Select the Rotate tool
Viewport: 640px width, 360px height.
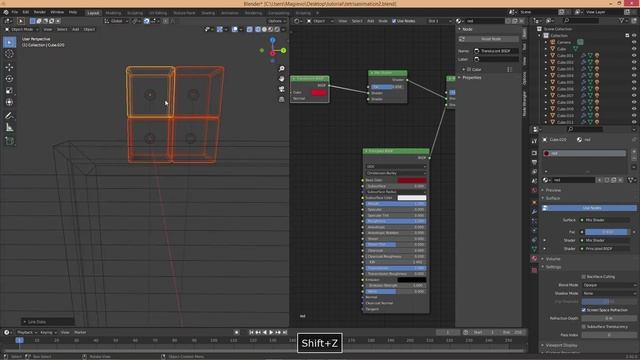[x=9, y=79]
